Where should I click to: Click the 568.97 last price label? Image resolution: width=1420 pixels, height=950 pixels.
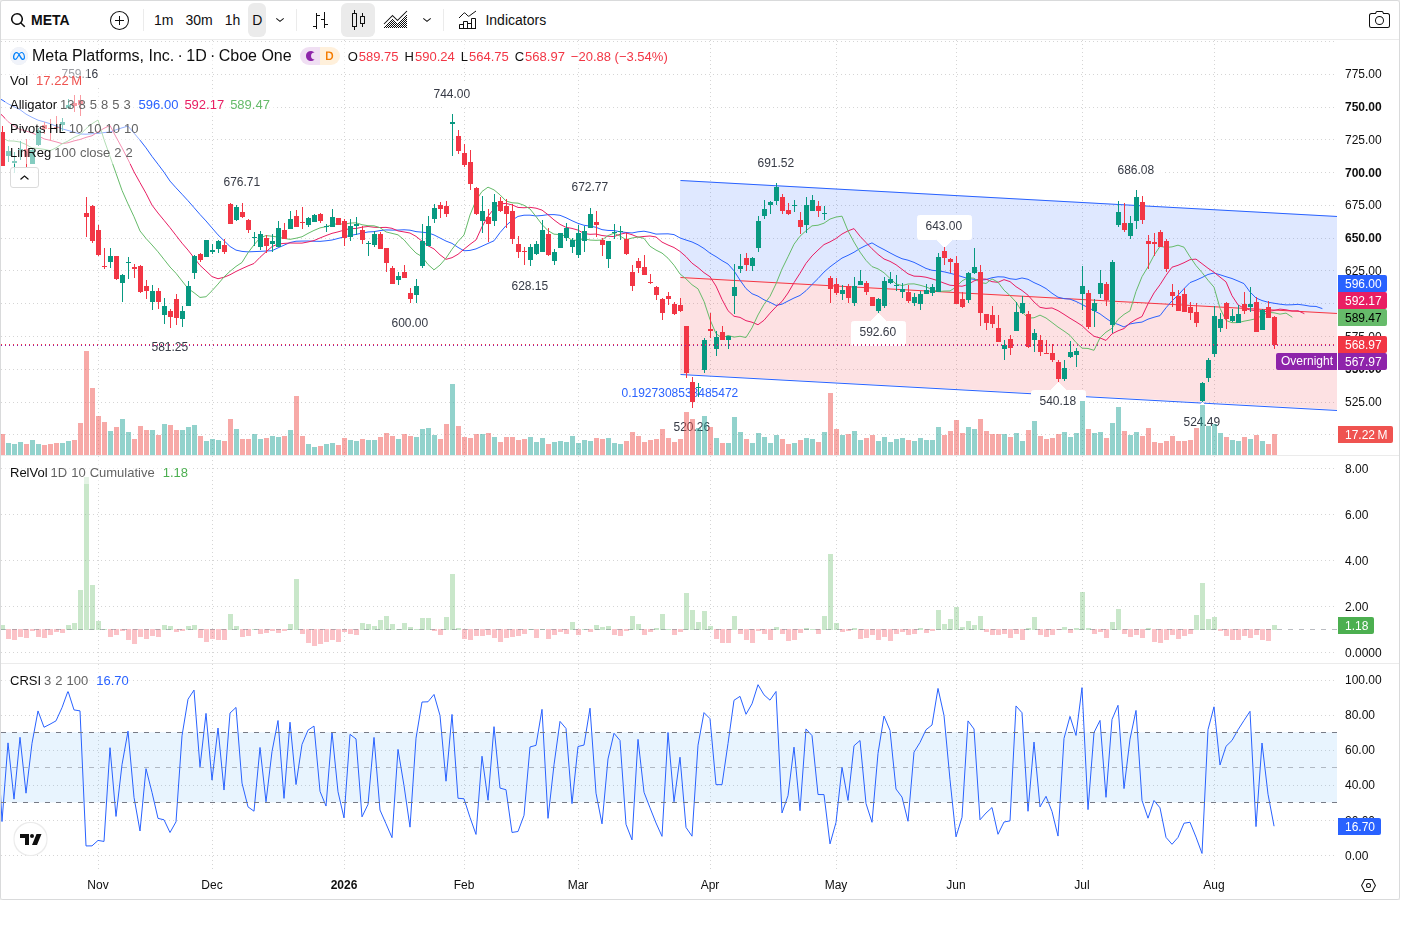[x=1362, y=345]
